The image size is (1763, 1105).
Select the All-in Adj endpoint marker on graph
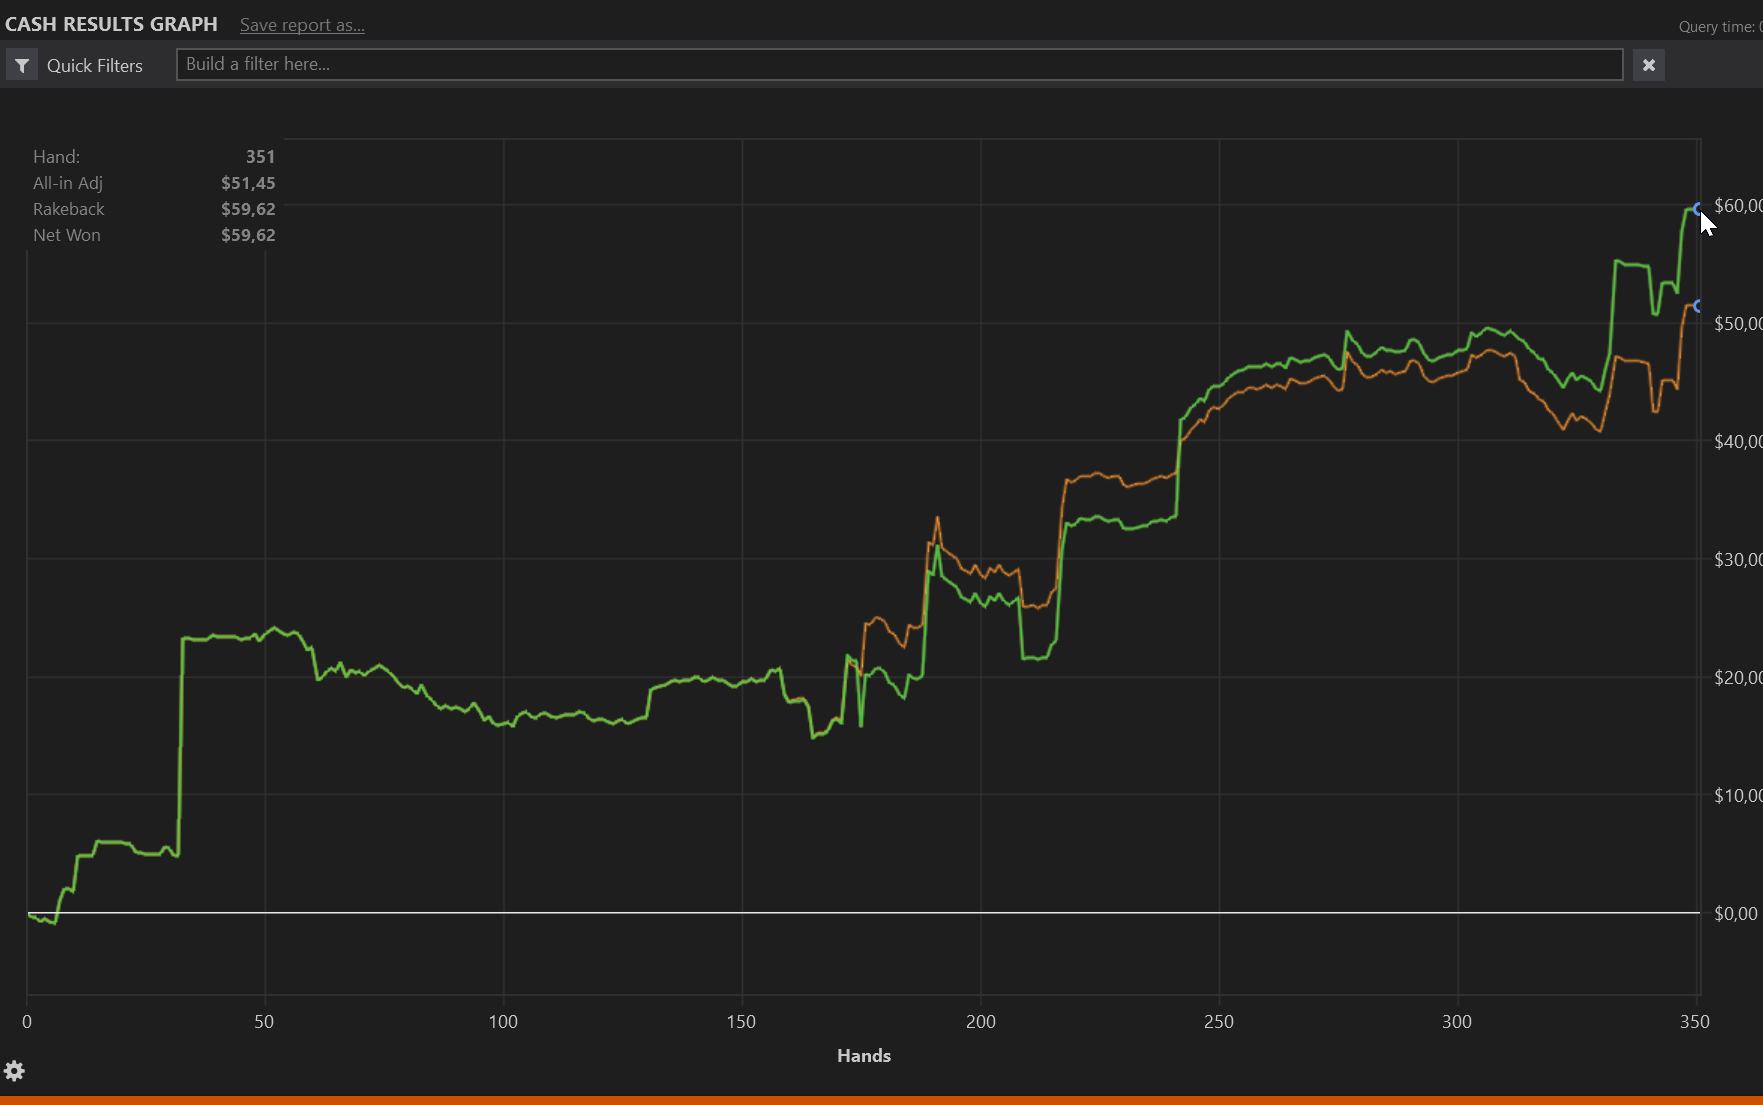click(1697, 306)
